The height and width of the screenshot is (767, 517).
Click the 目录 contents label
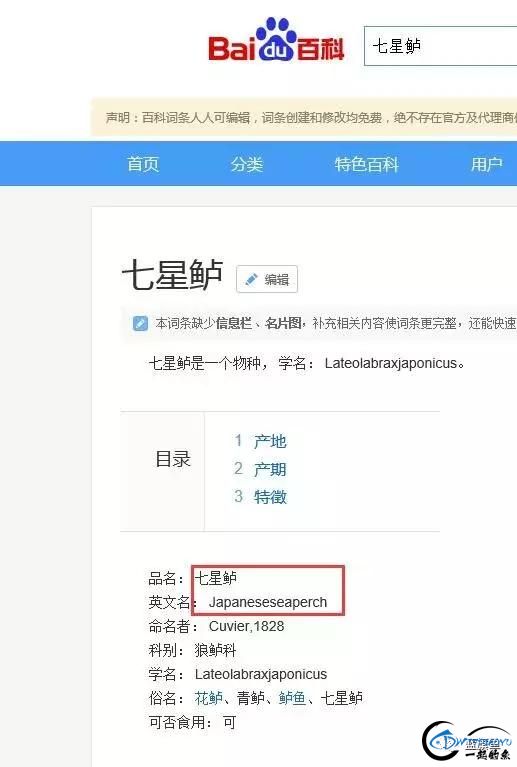(173, 459)
